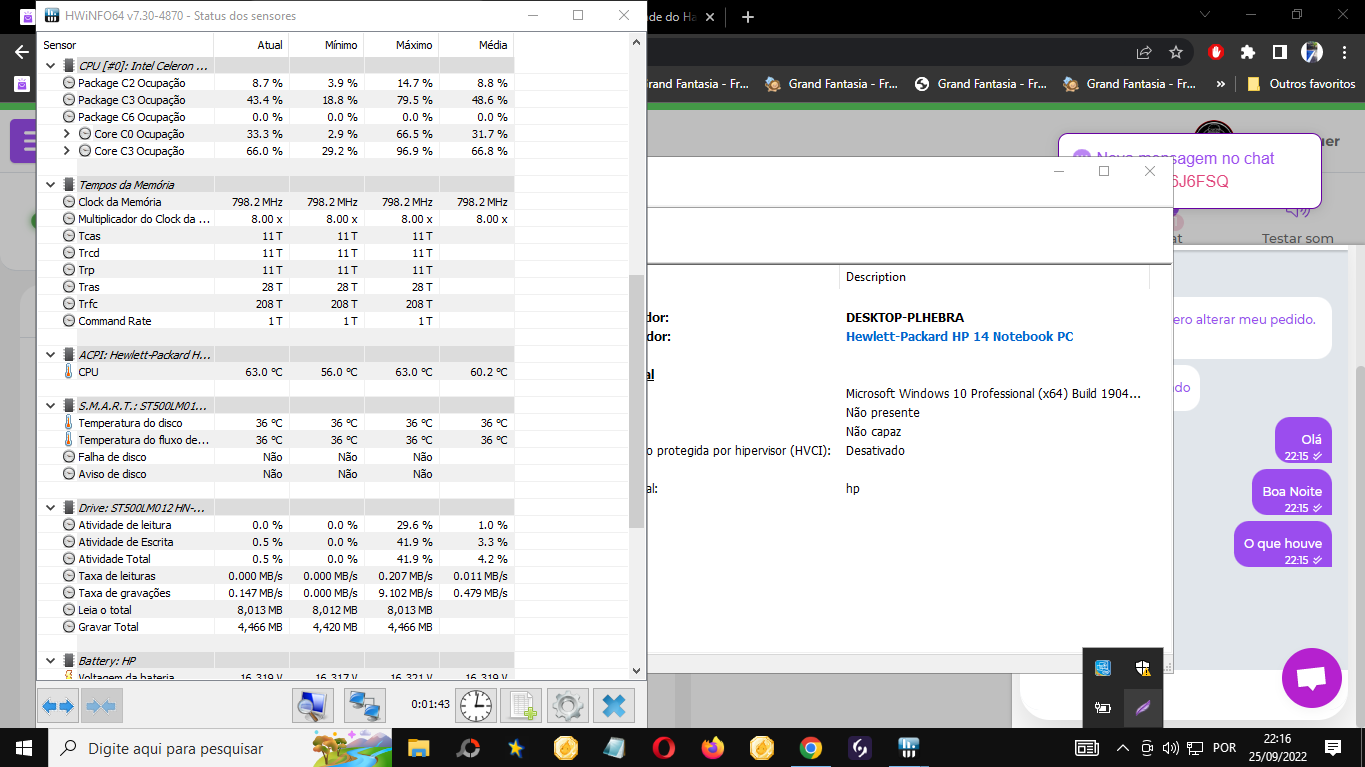
Task: Click the Média column header
Action: (x=476, y=45)
